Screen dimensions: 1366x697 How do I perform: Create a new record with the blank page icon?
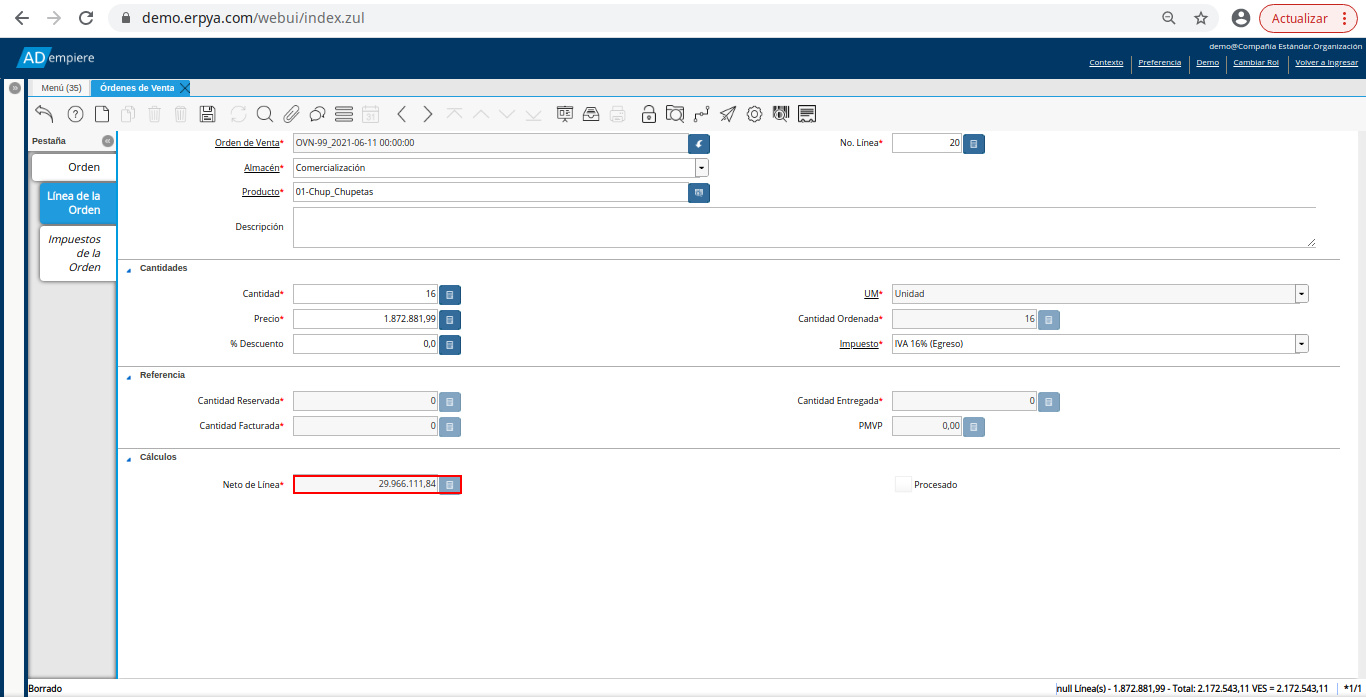(102, 114)
